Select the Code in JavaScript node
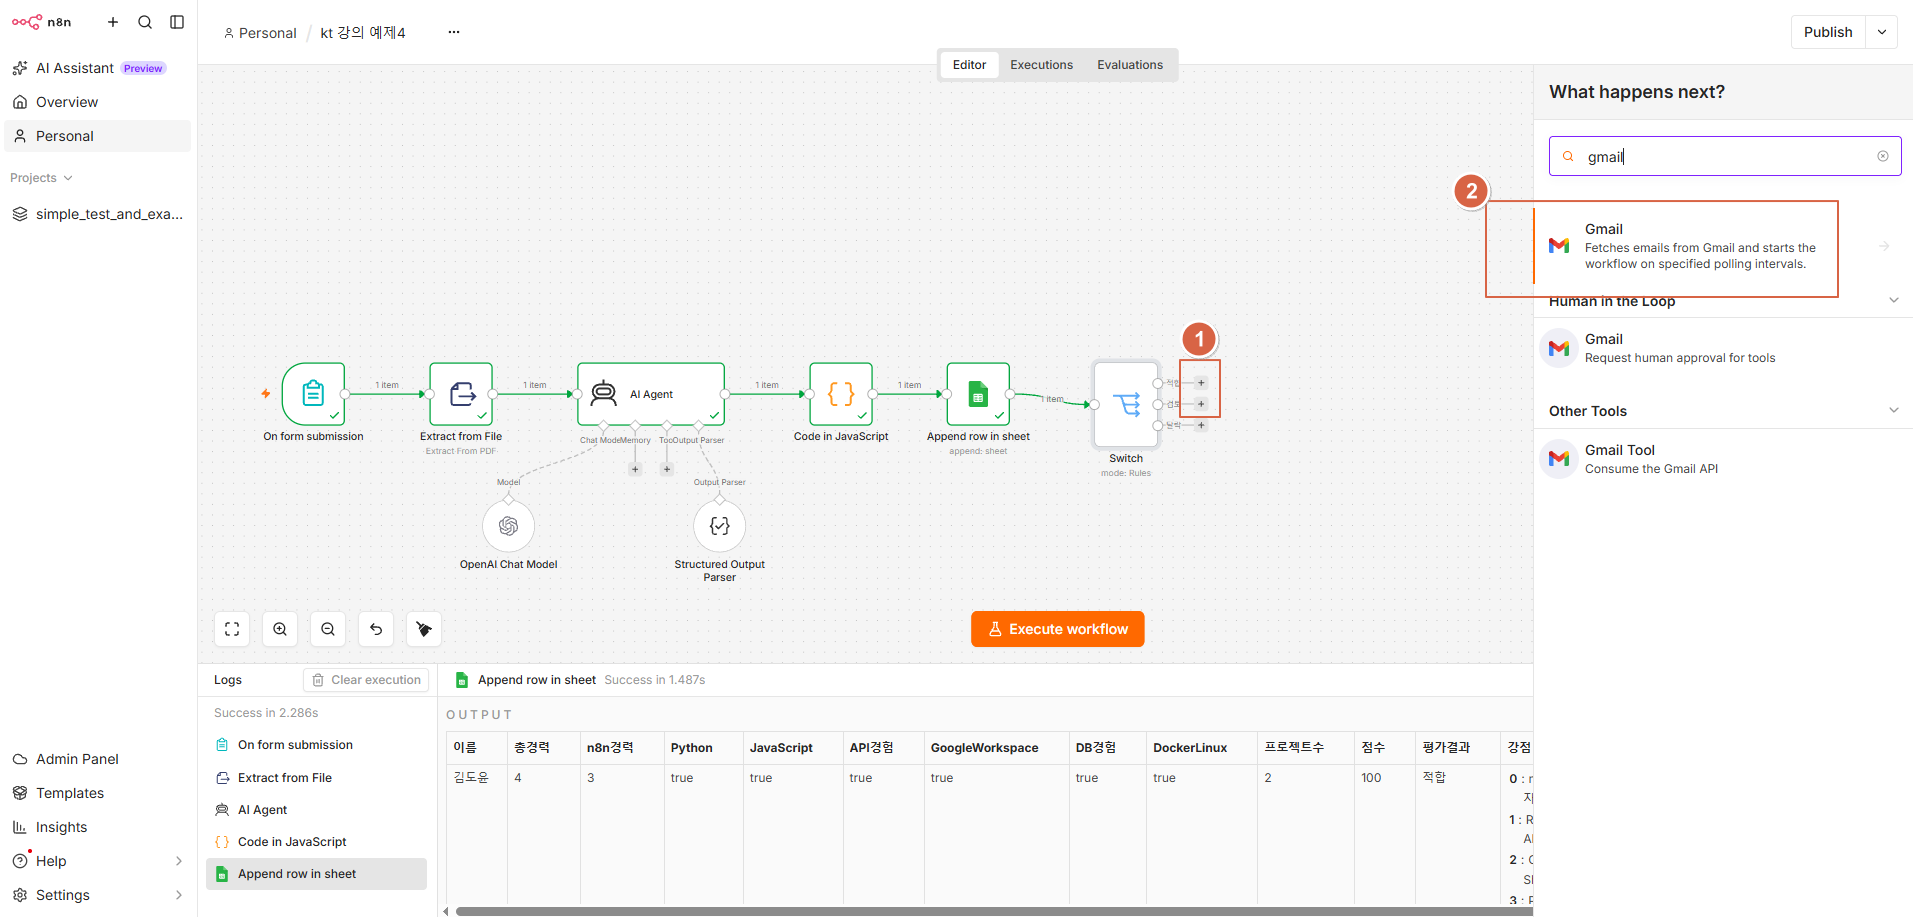Image resolution: width=1913 pixels, height=917 pixels. point(841,394)
